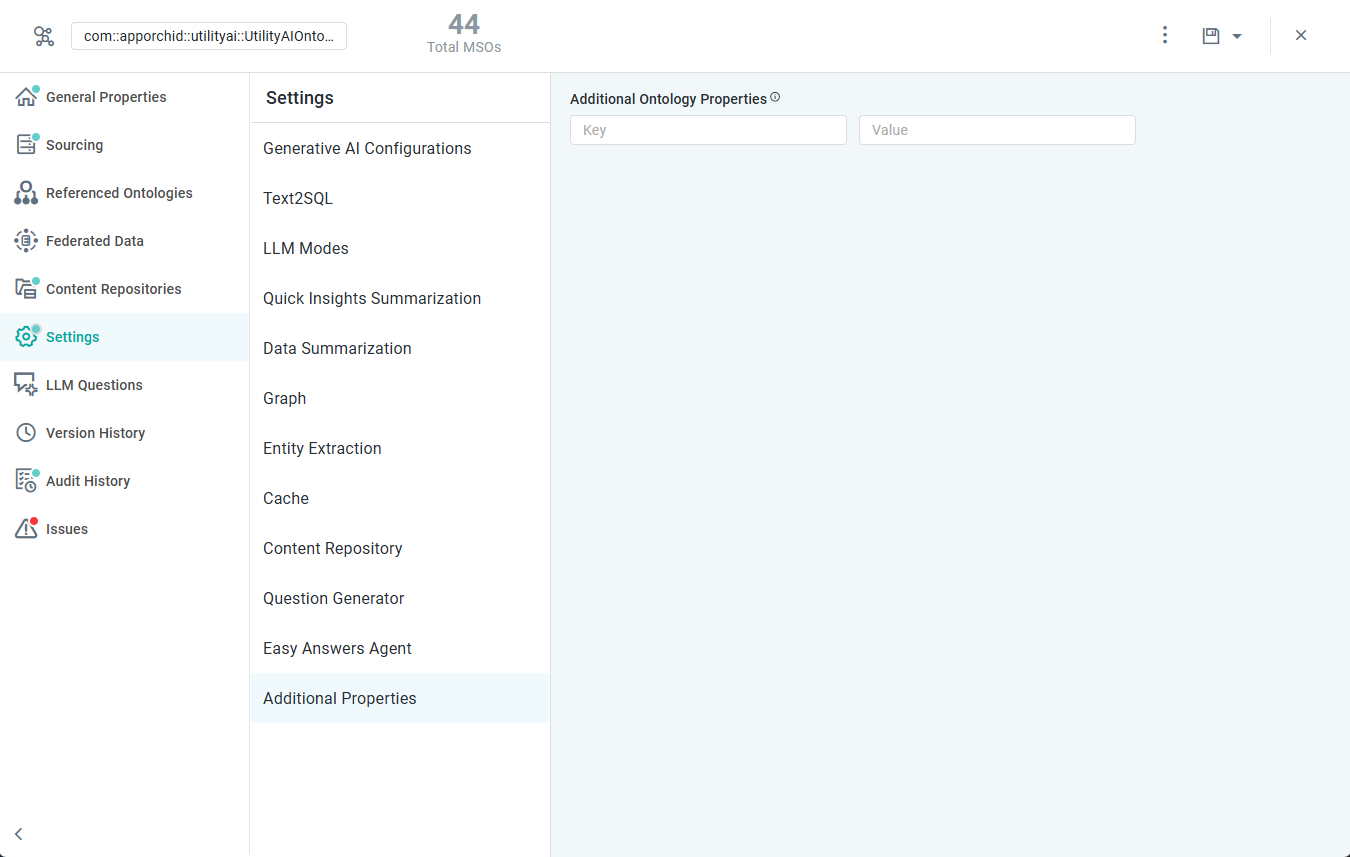Click info icon beside Additional Ontology Properties
Screen dimensions: 1350x857
tap(775, 98)
